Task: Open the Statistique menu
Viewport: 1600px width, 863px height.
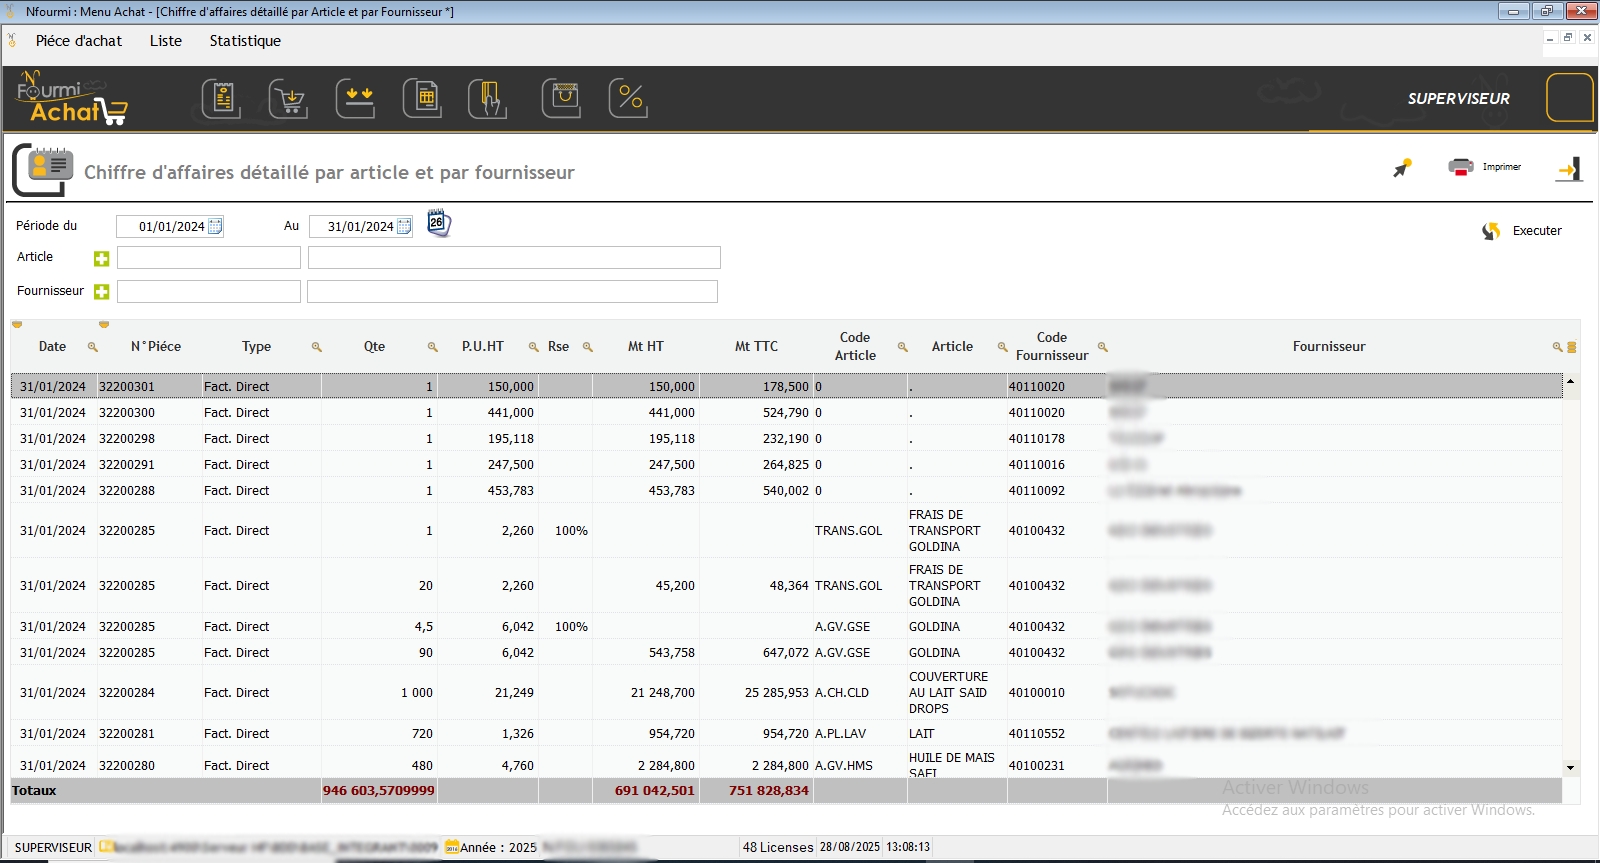Action: pos(245,41)
